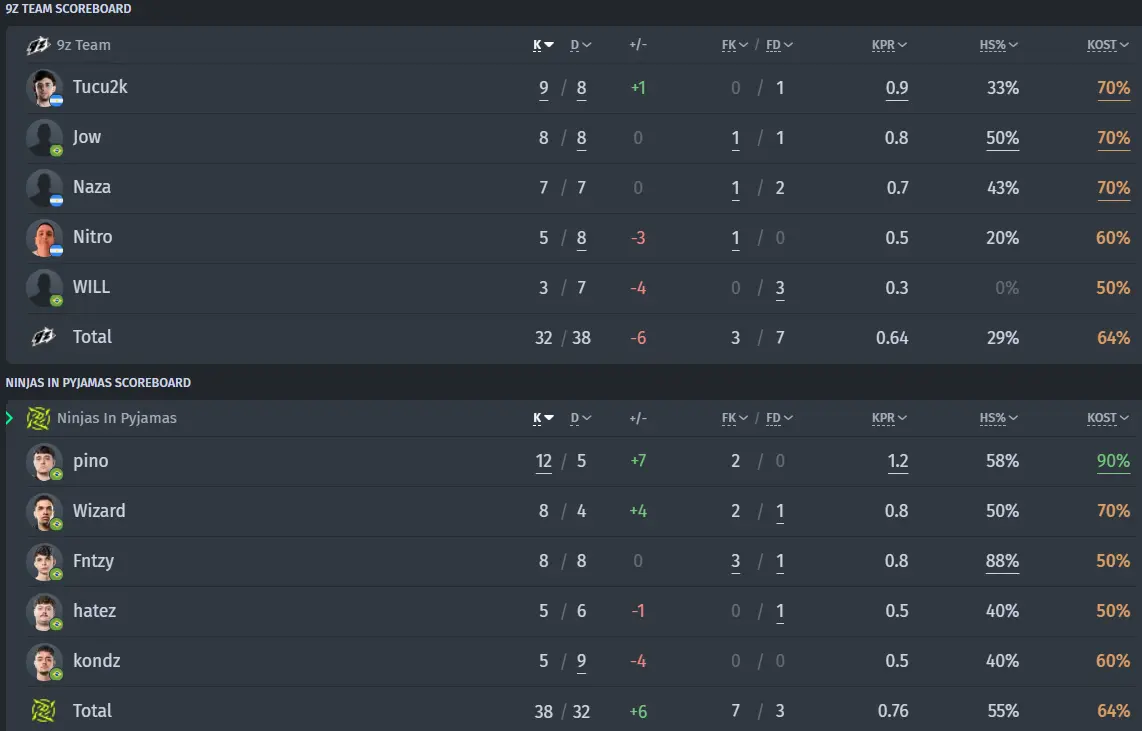Viewport: 1142px width, 731px height.
Task: Click the NIP logo beside the bottom Total
Action: 43,711
